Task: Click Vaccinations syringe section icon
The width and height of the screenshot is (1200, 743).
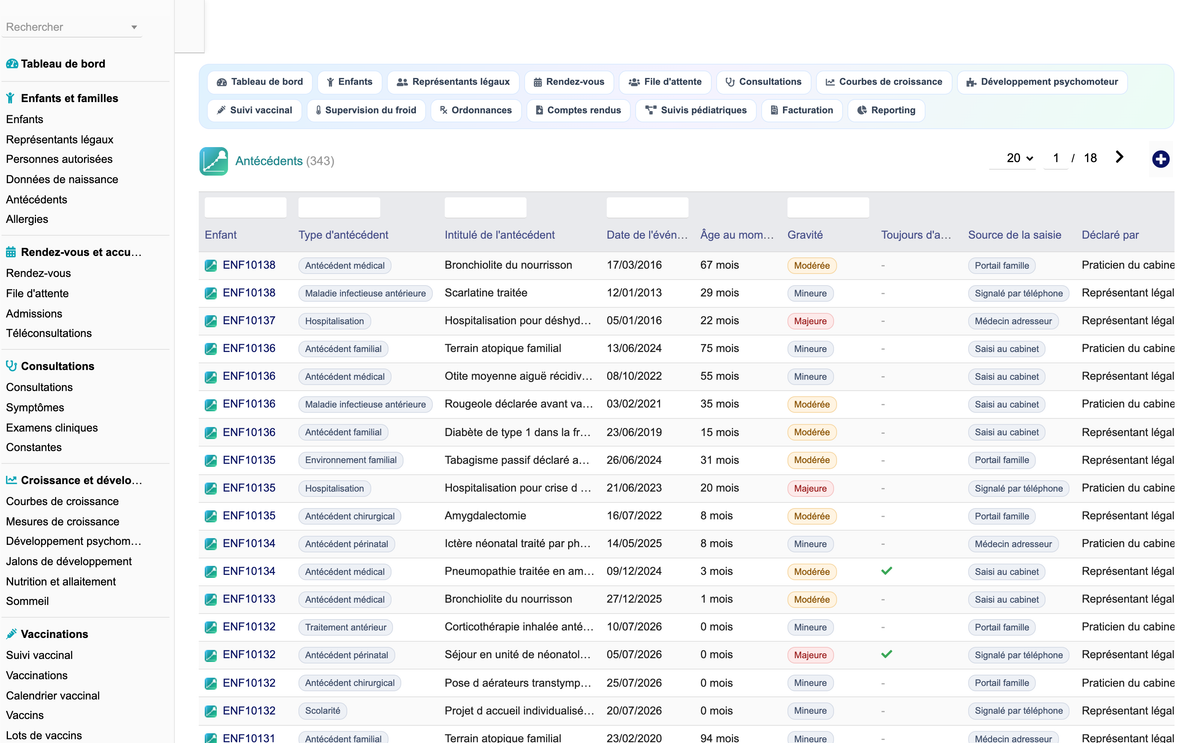Action: point(11,634)
